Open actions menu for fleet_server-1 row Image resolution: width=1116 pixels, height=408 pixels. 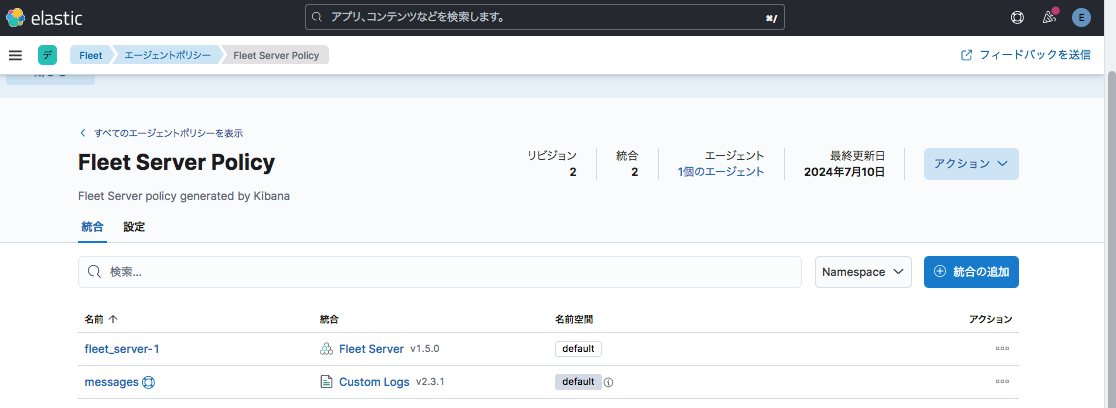click(1001, 349)
